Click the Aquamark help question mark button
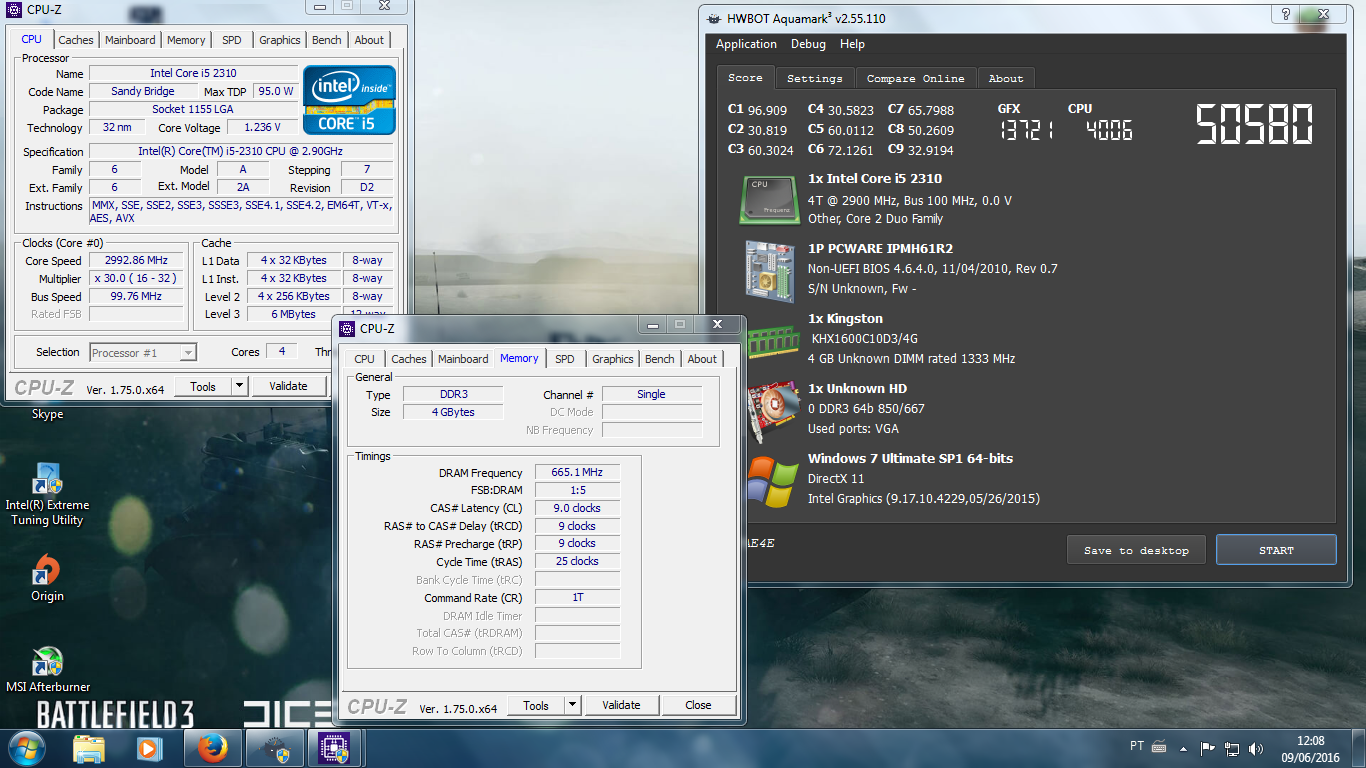 coord(1286,15)
